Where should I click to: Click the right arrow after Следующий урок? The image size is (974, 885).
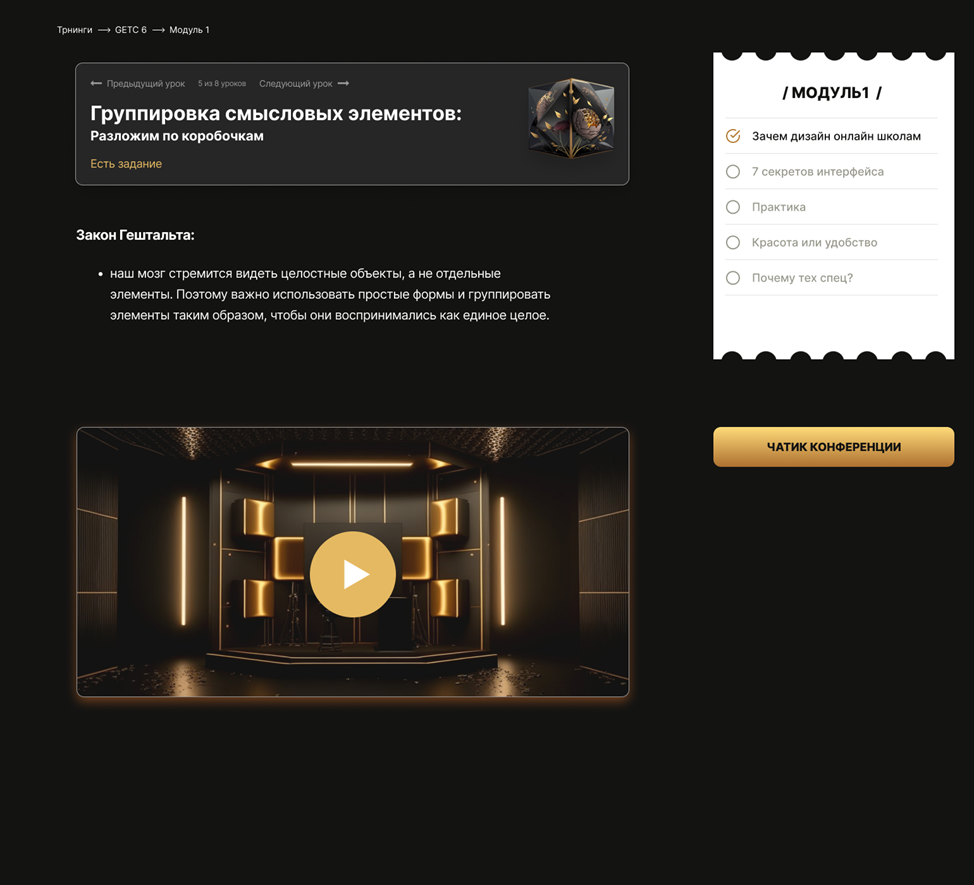tap(343, 83)
